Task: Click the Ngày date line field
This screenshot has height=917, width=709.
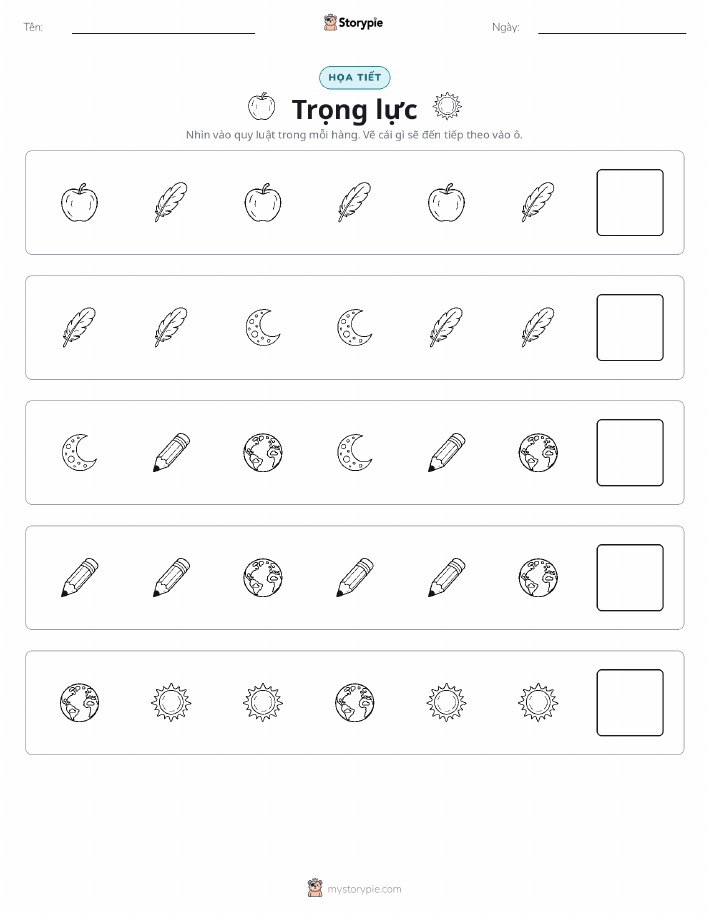Action: tap(612, 28)
